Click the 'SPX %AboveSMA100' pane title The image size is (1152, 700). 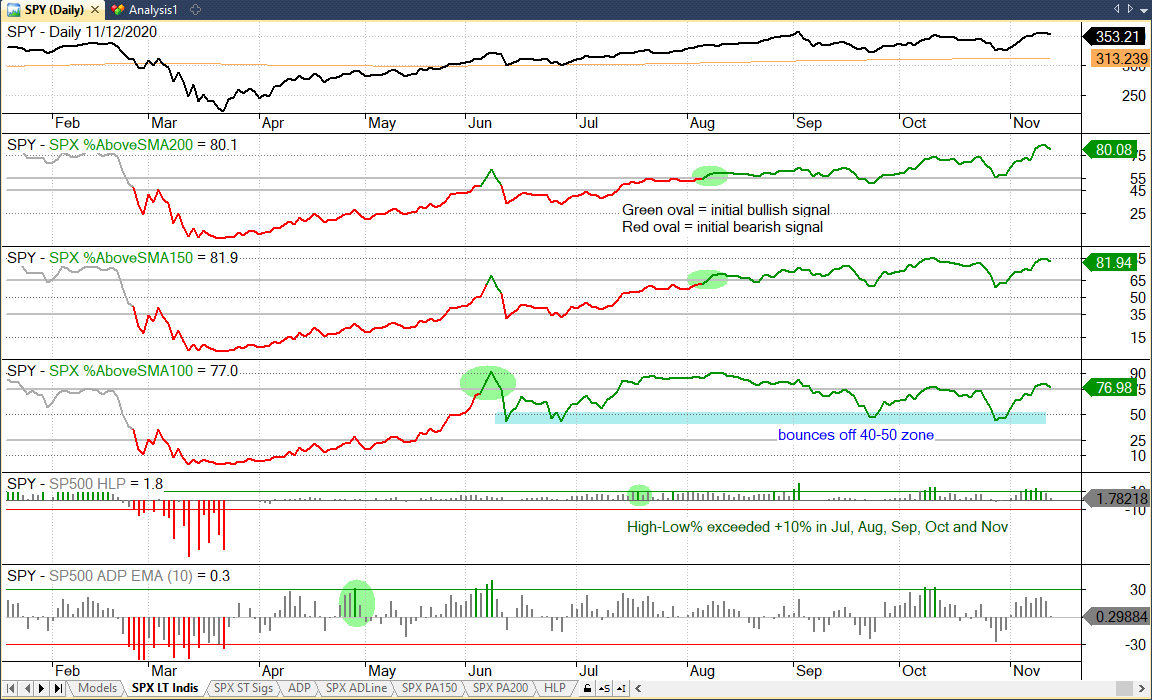(x=121, y=371)
